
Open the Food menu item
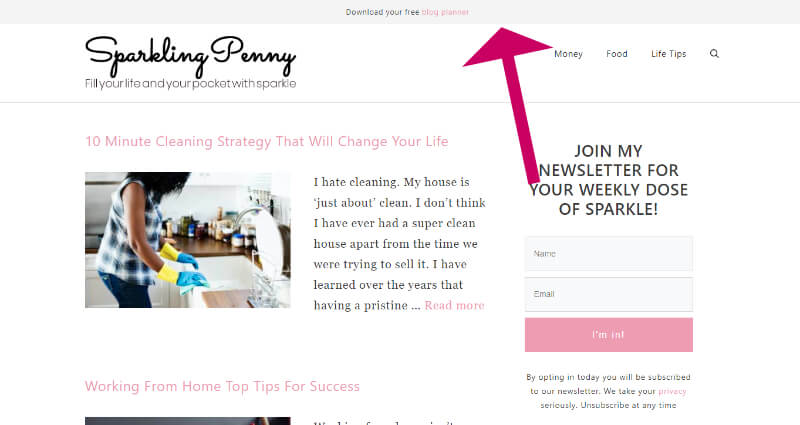tap(617, 54)
